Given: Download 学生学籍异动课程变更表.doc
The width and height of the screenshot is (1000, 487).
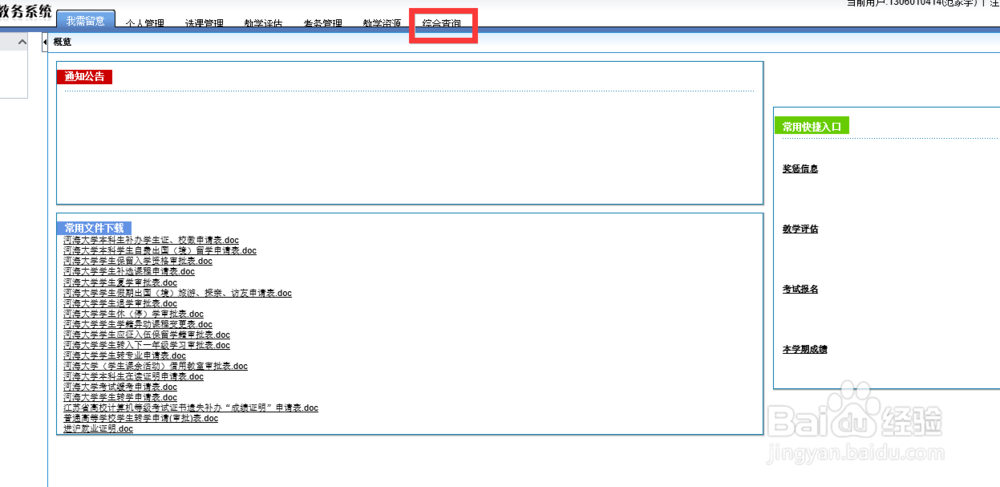Looking at the screenshot, I should pyautogui.click(x=138, y=324).
